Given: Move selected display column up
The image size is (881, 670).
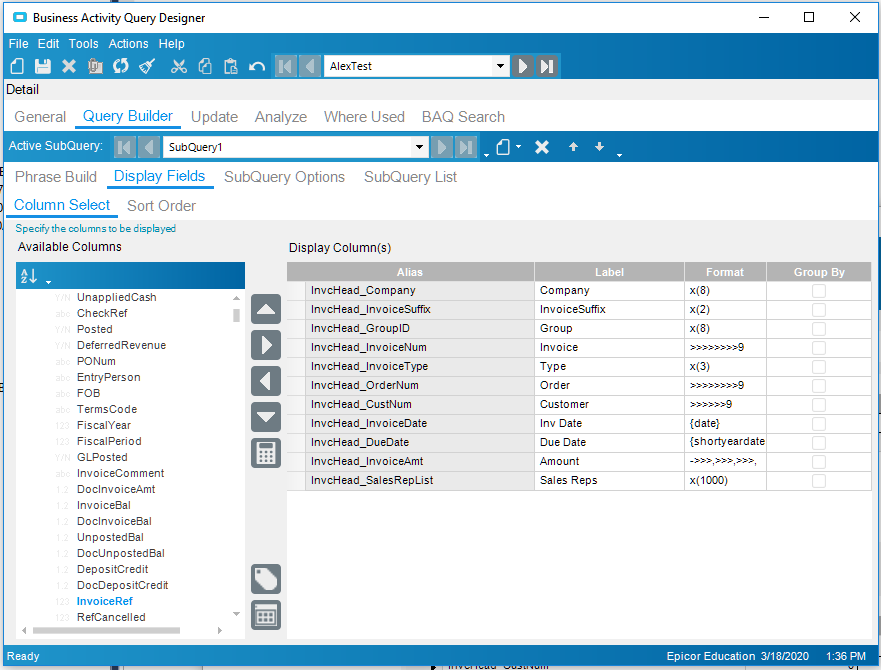Looking at the screenshot, I should pos(266,309).
